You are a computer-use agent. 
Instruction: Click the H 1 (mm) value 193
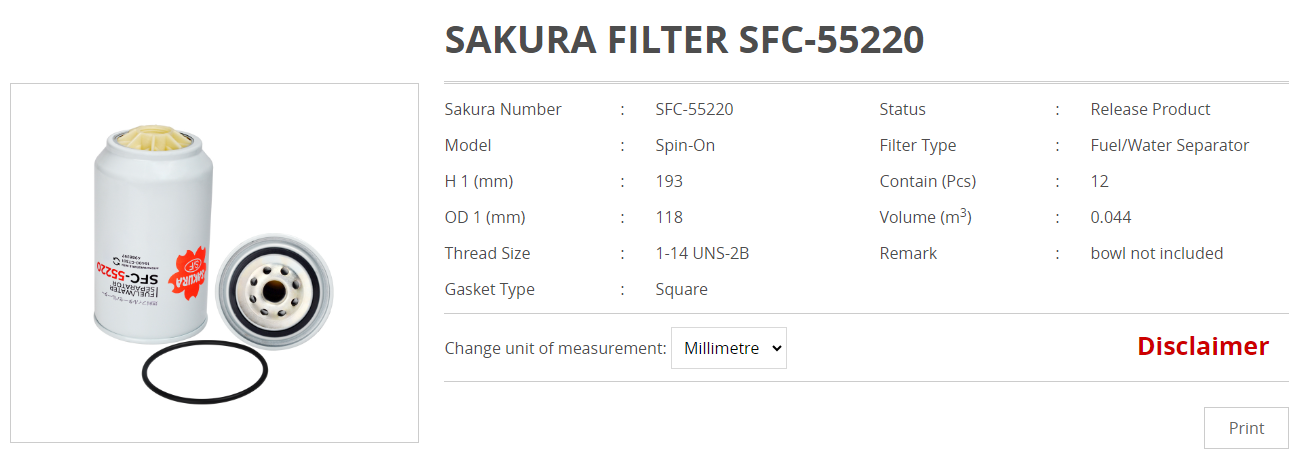pos(669,181)
